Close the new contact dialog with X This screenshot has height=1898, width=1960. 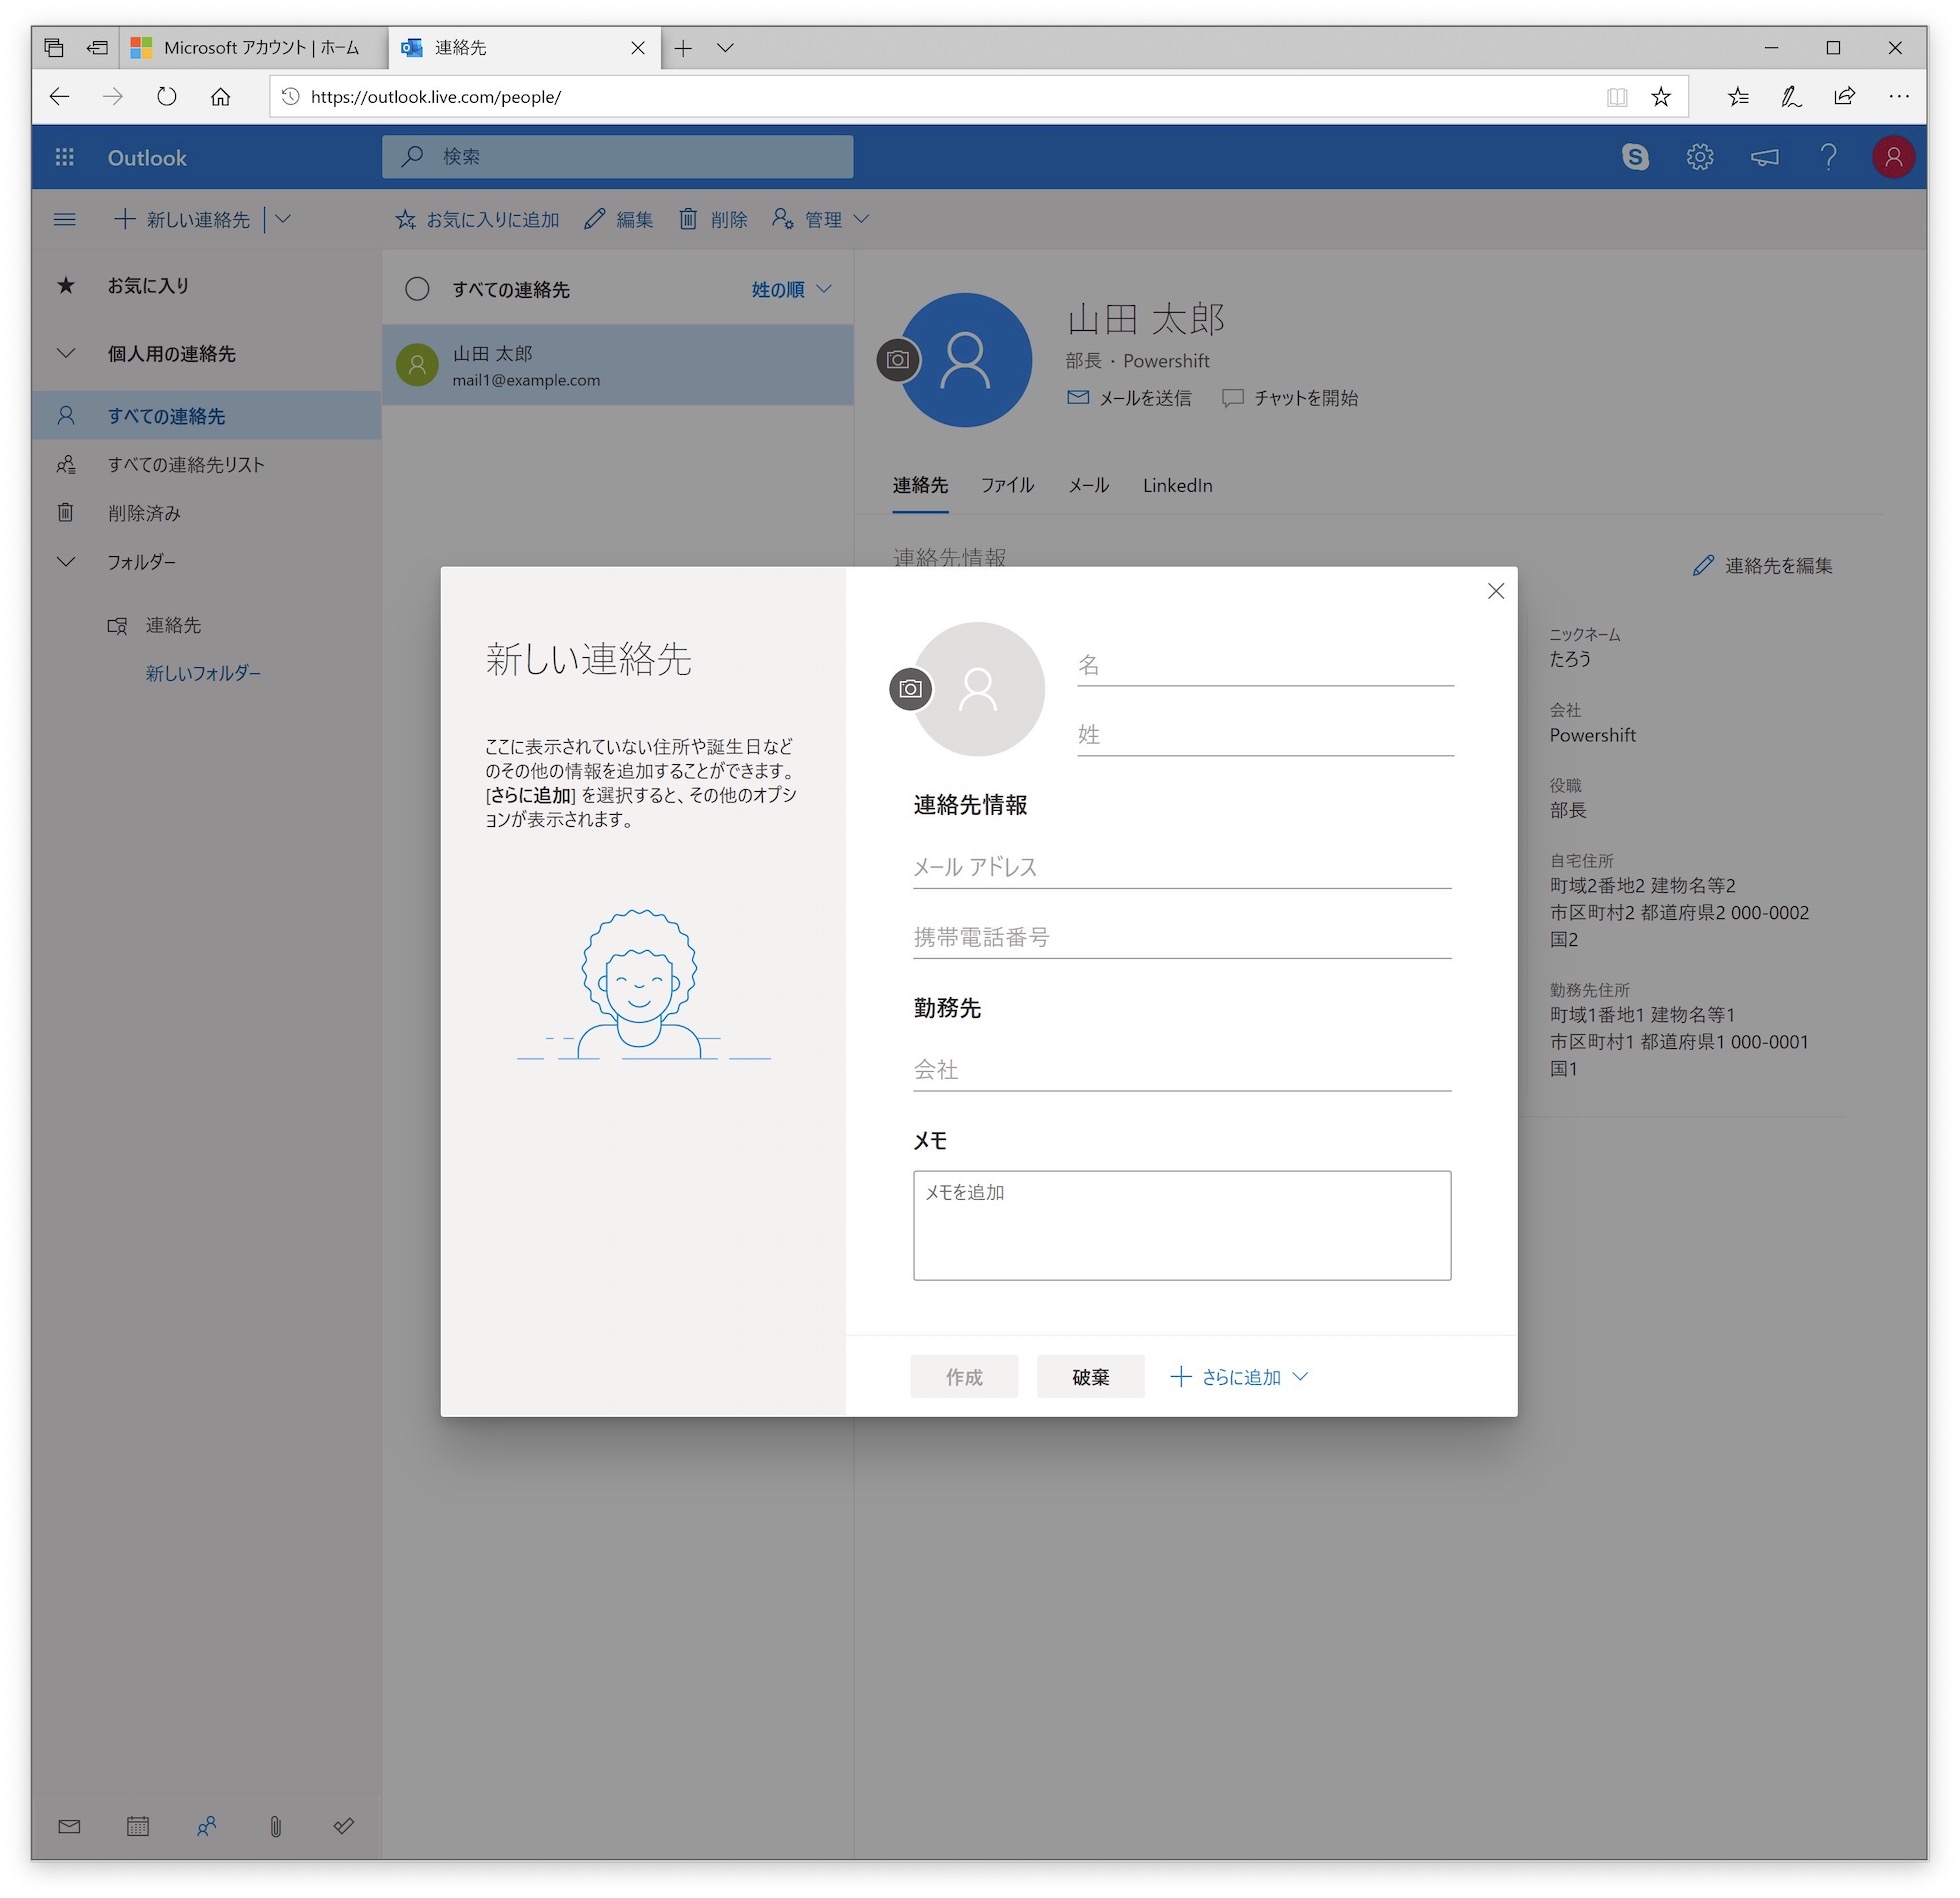pos(1495,591)
